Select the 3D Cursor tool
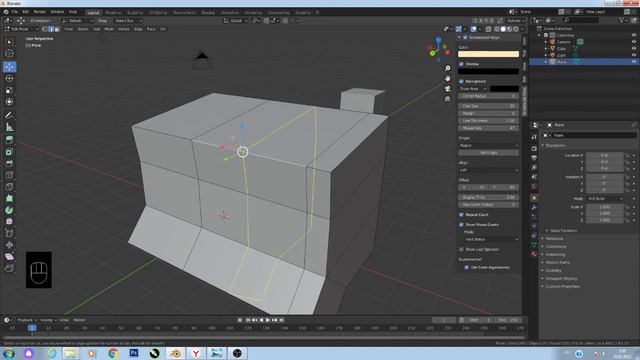 pyautogui.click(x=9, y=53)
